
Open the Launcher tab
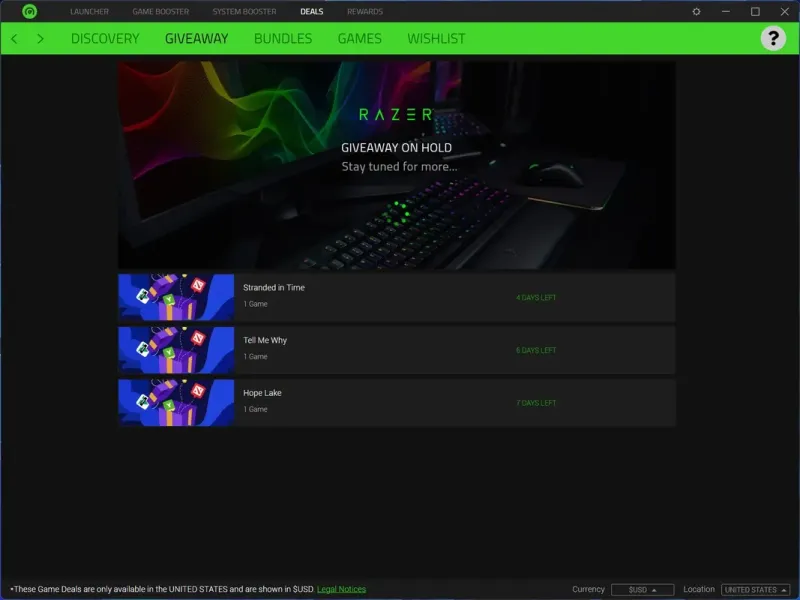coord(89,12)
